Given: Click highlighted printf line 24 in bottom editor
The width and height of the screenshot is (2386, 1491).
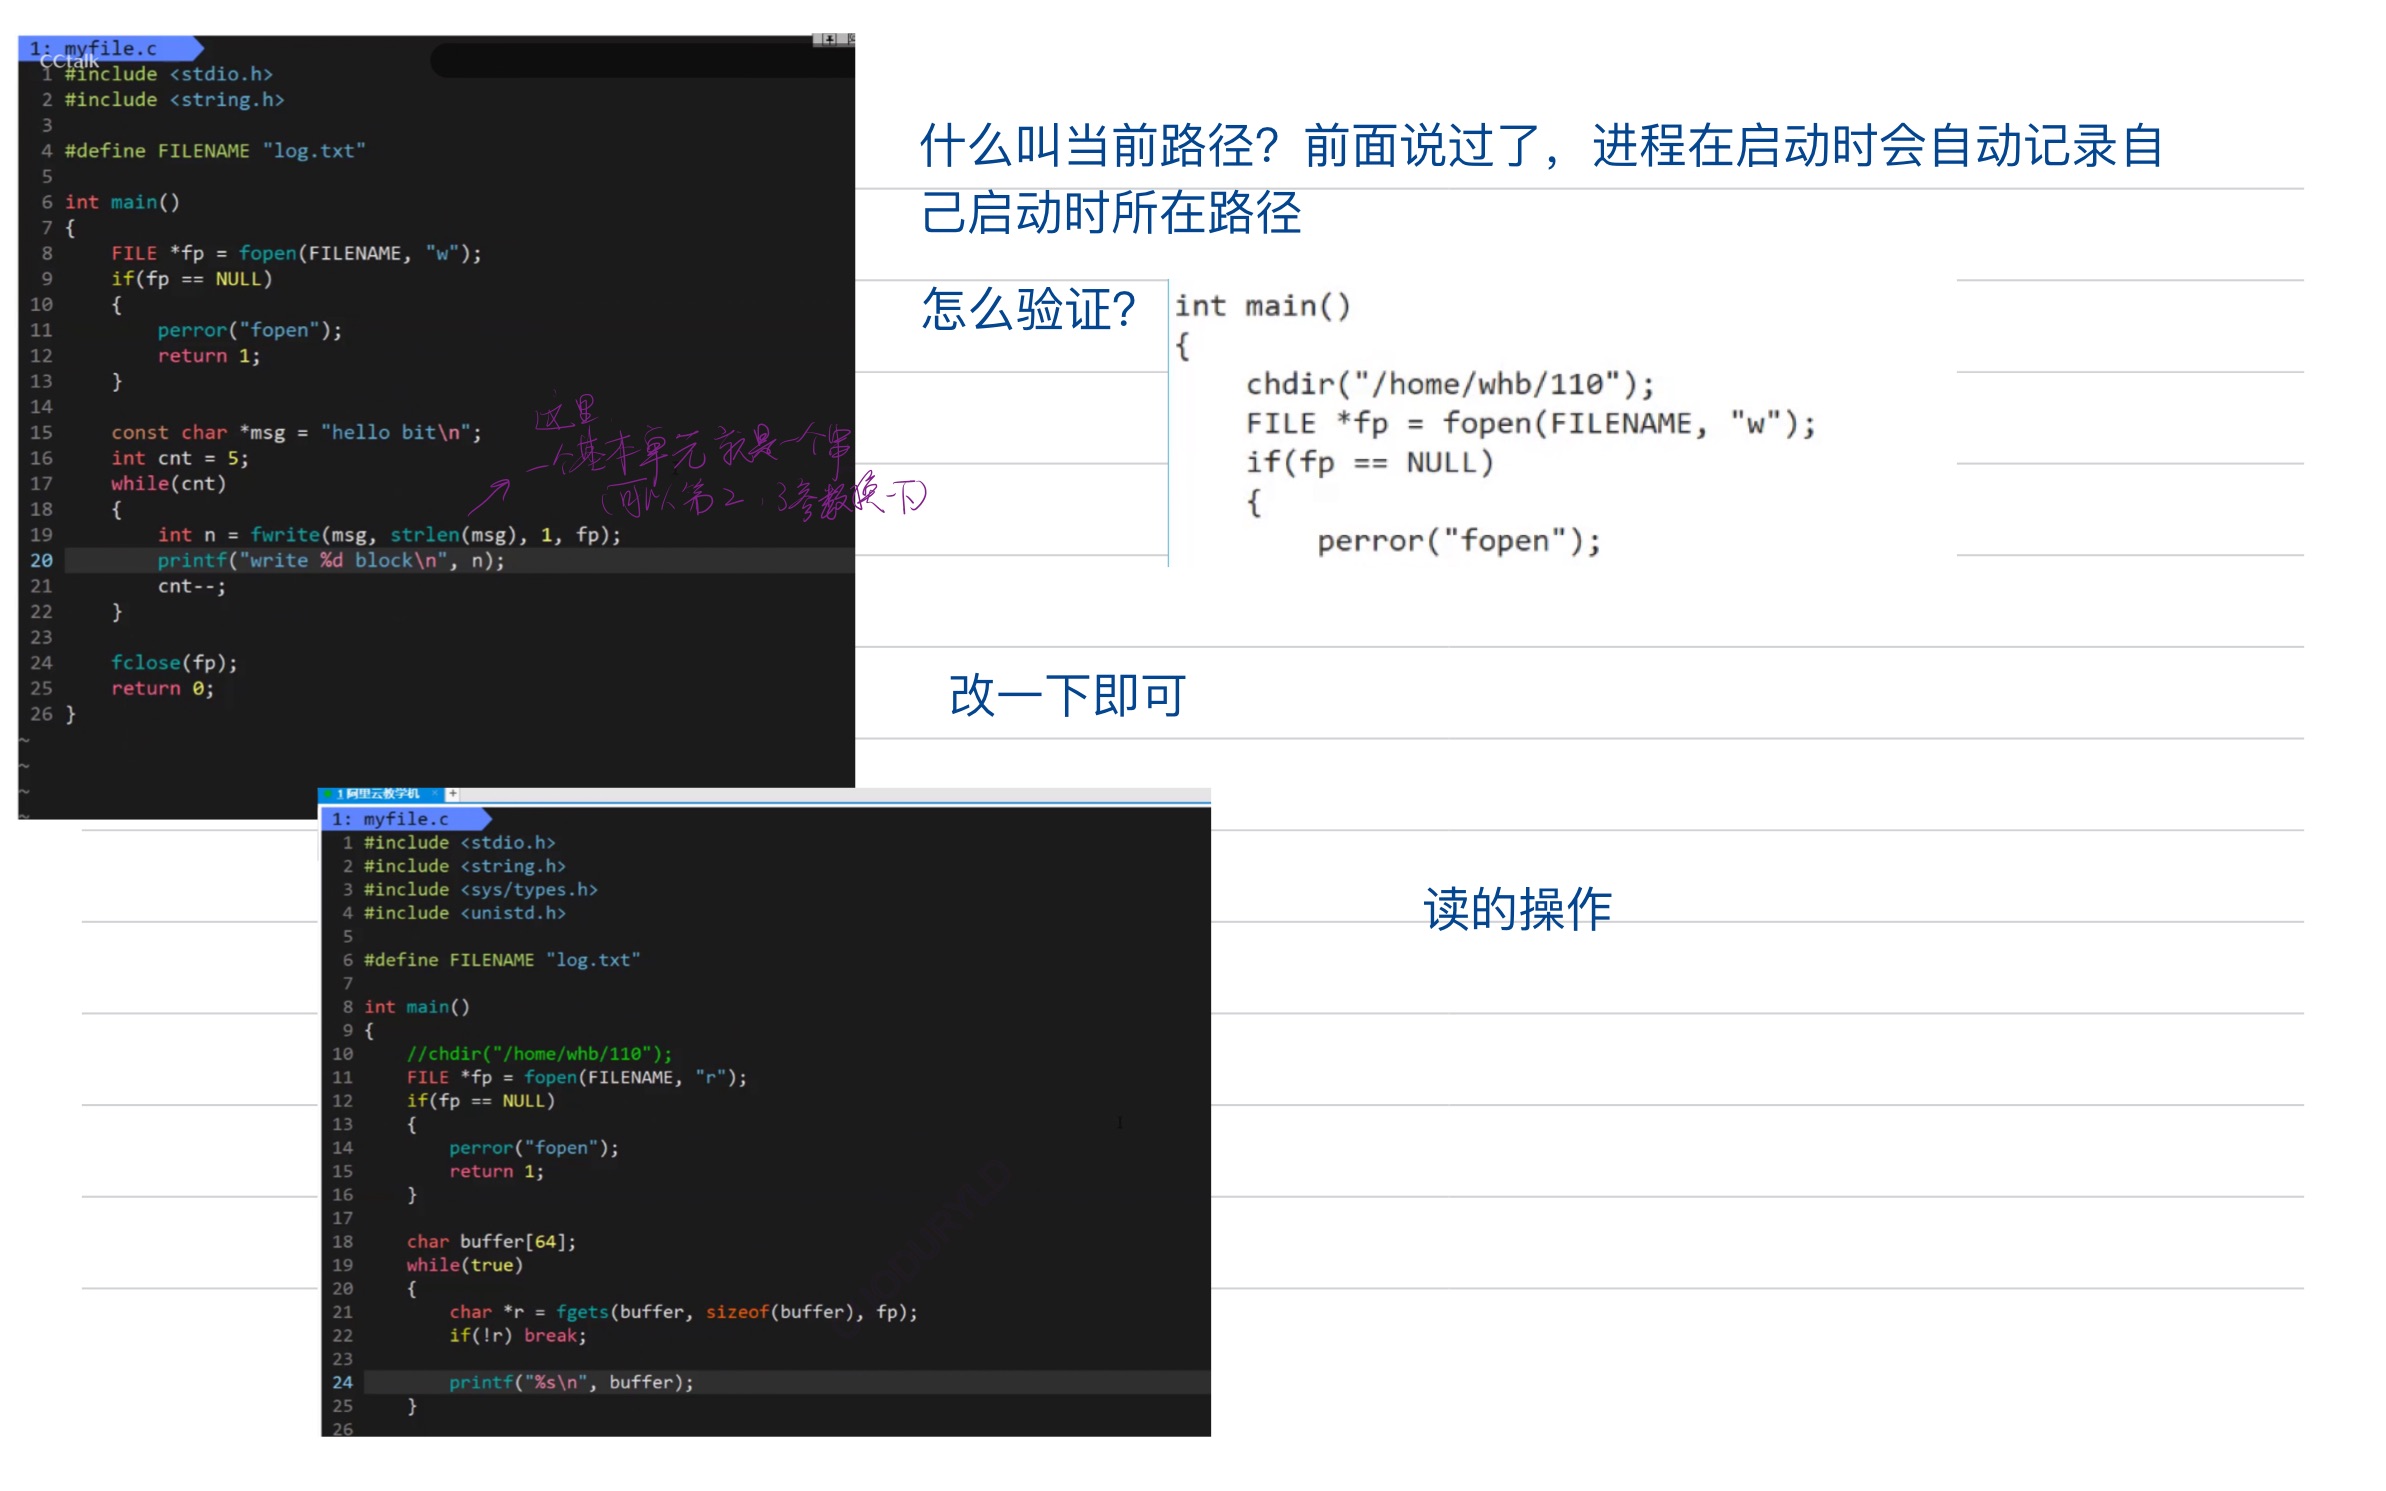Looking at the screenshot, I should click(570, 1382).
